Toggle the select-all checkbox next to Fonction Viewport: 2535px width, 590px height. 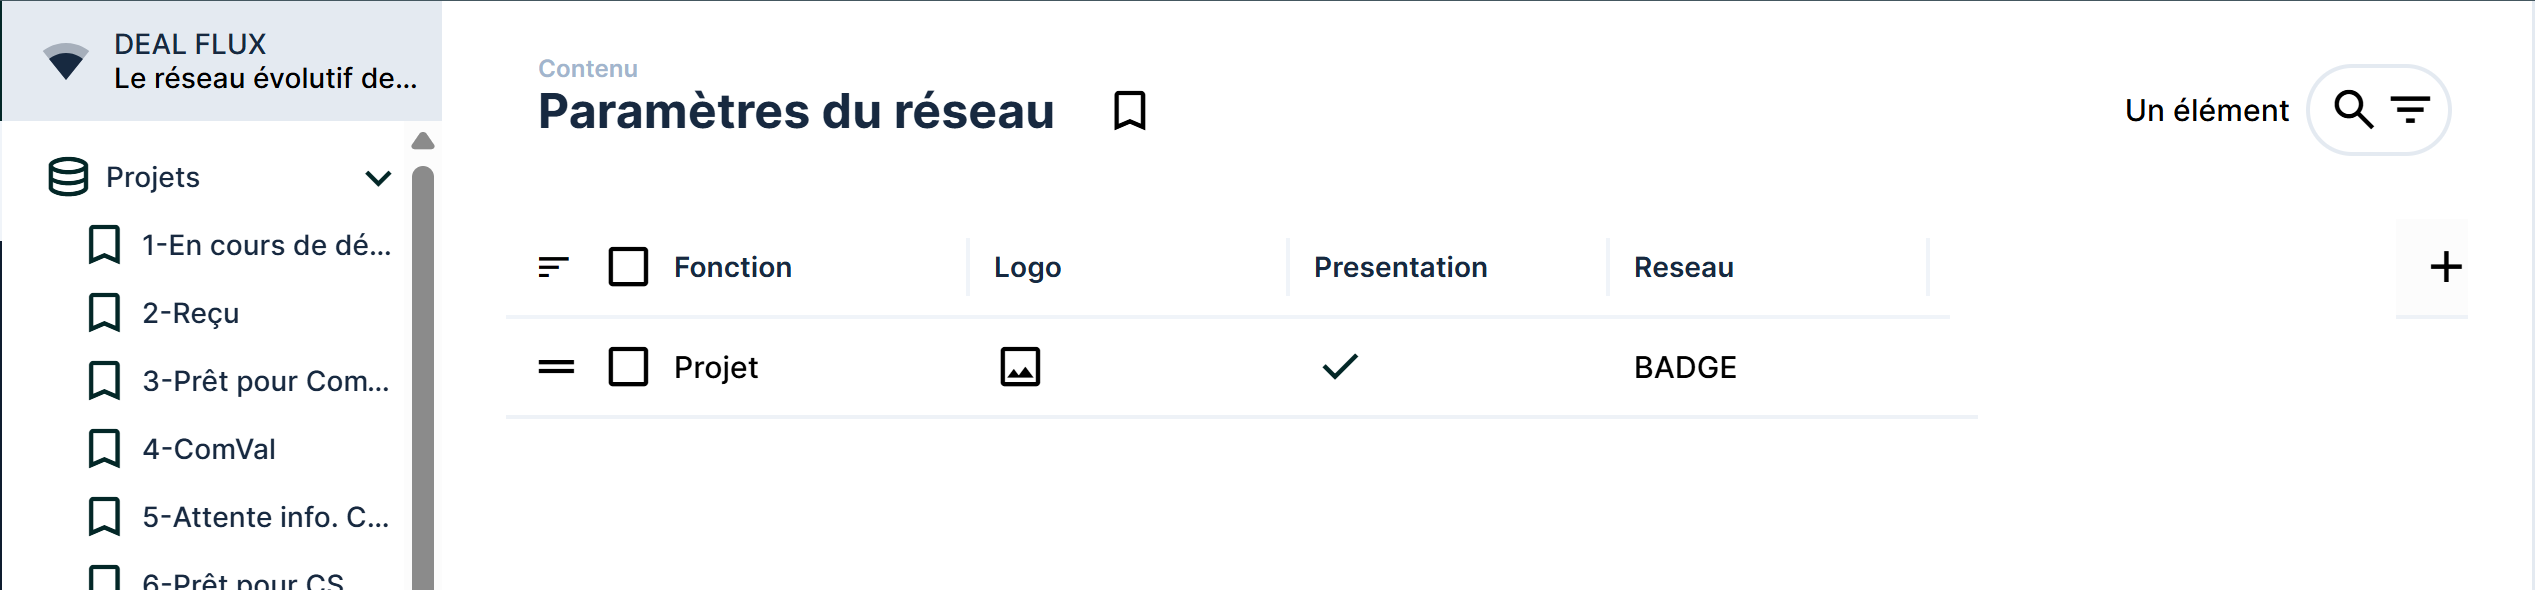tap(628, 267)
